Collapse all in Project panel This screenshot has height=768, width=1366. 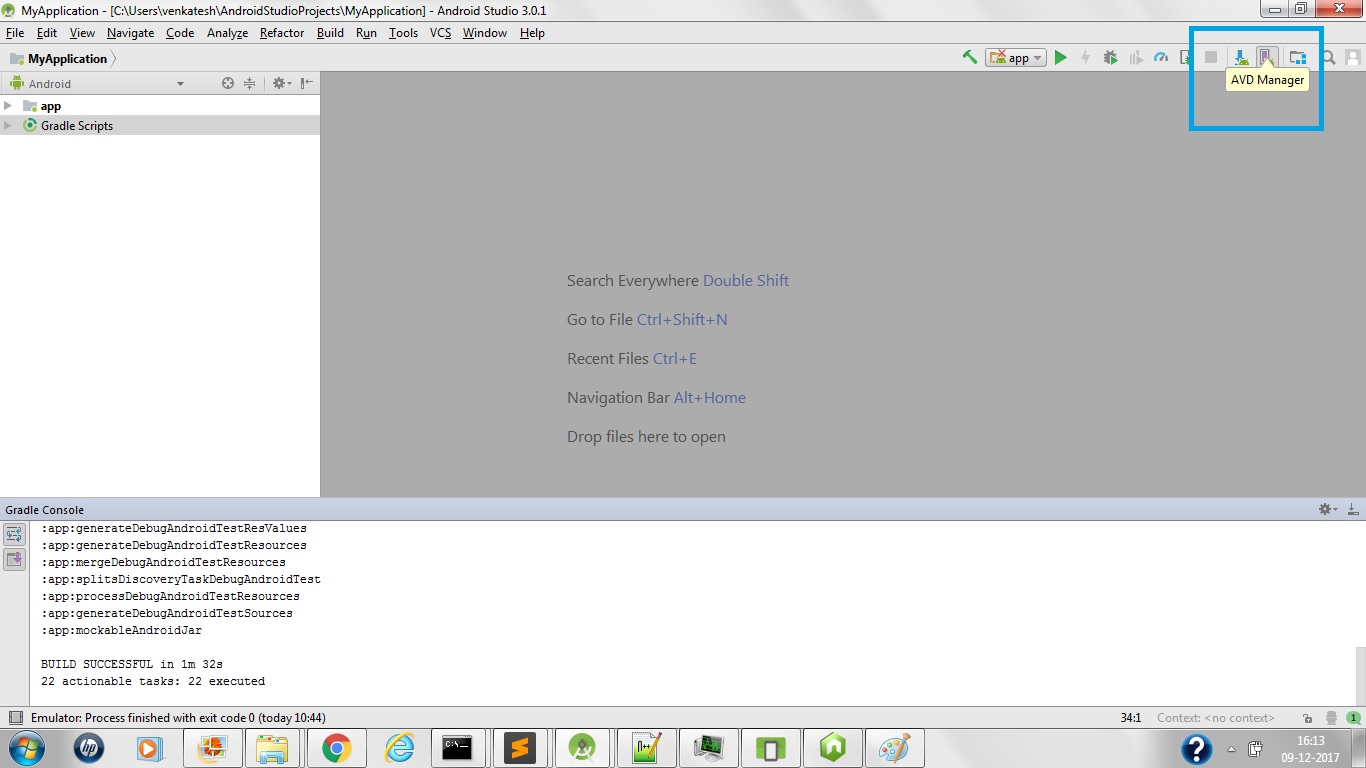pos(250,84)
